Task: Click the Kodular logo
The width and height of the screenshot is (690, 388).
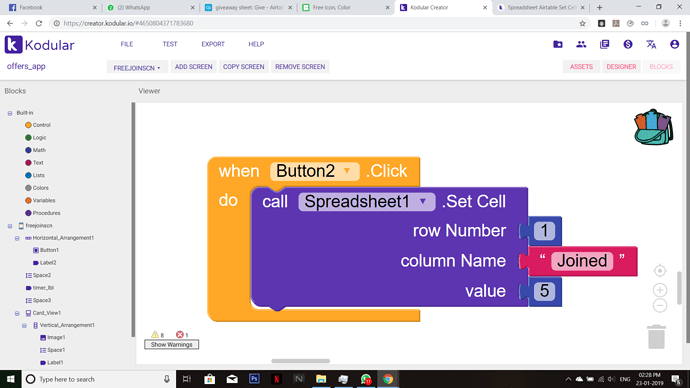Action: (40, 45)
